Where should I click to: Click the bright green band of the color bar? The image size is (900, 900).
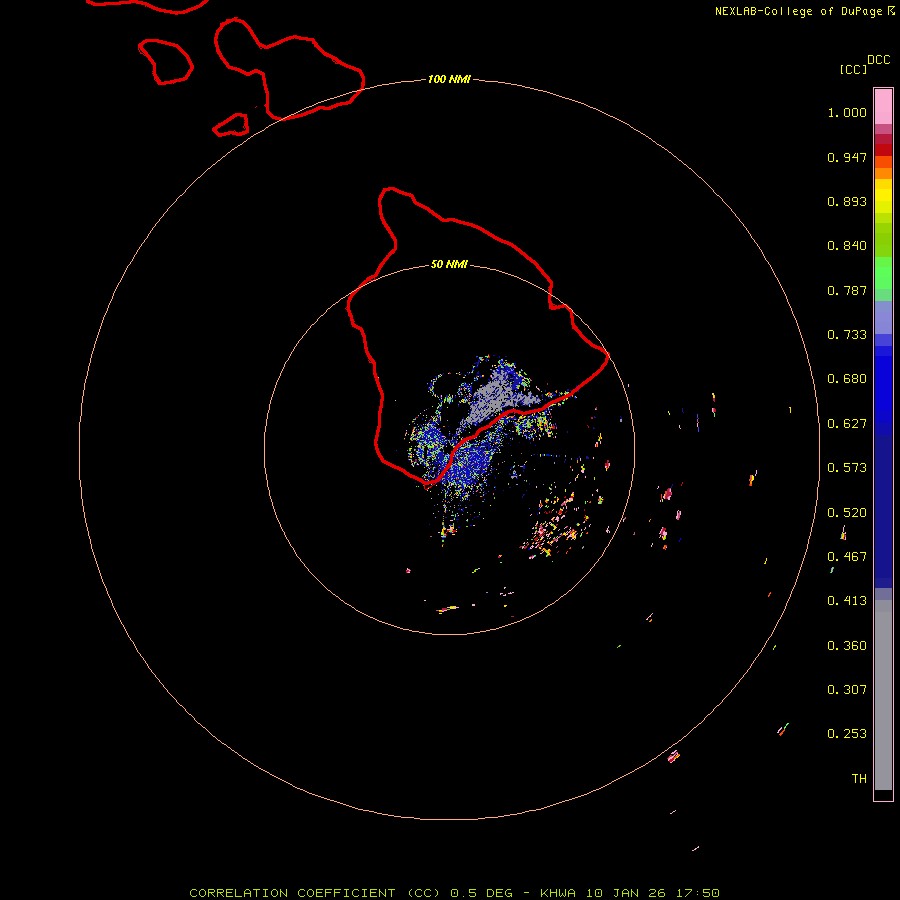point(883,273)
